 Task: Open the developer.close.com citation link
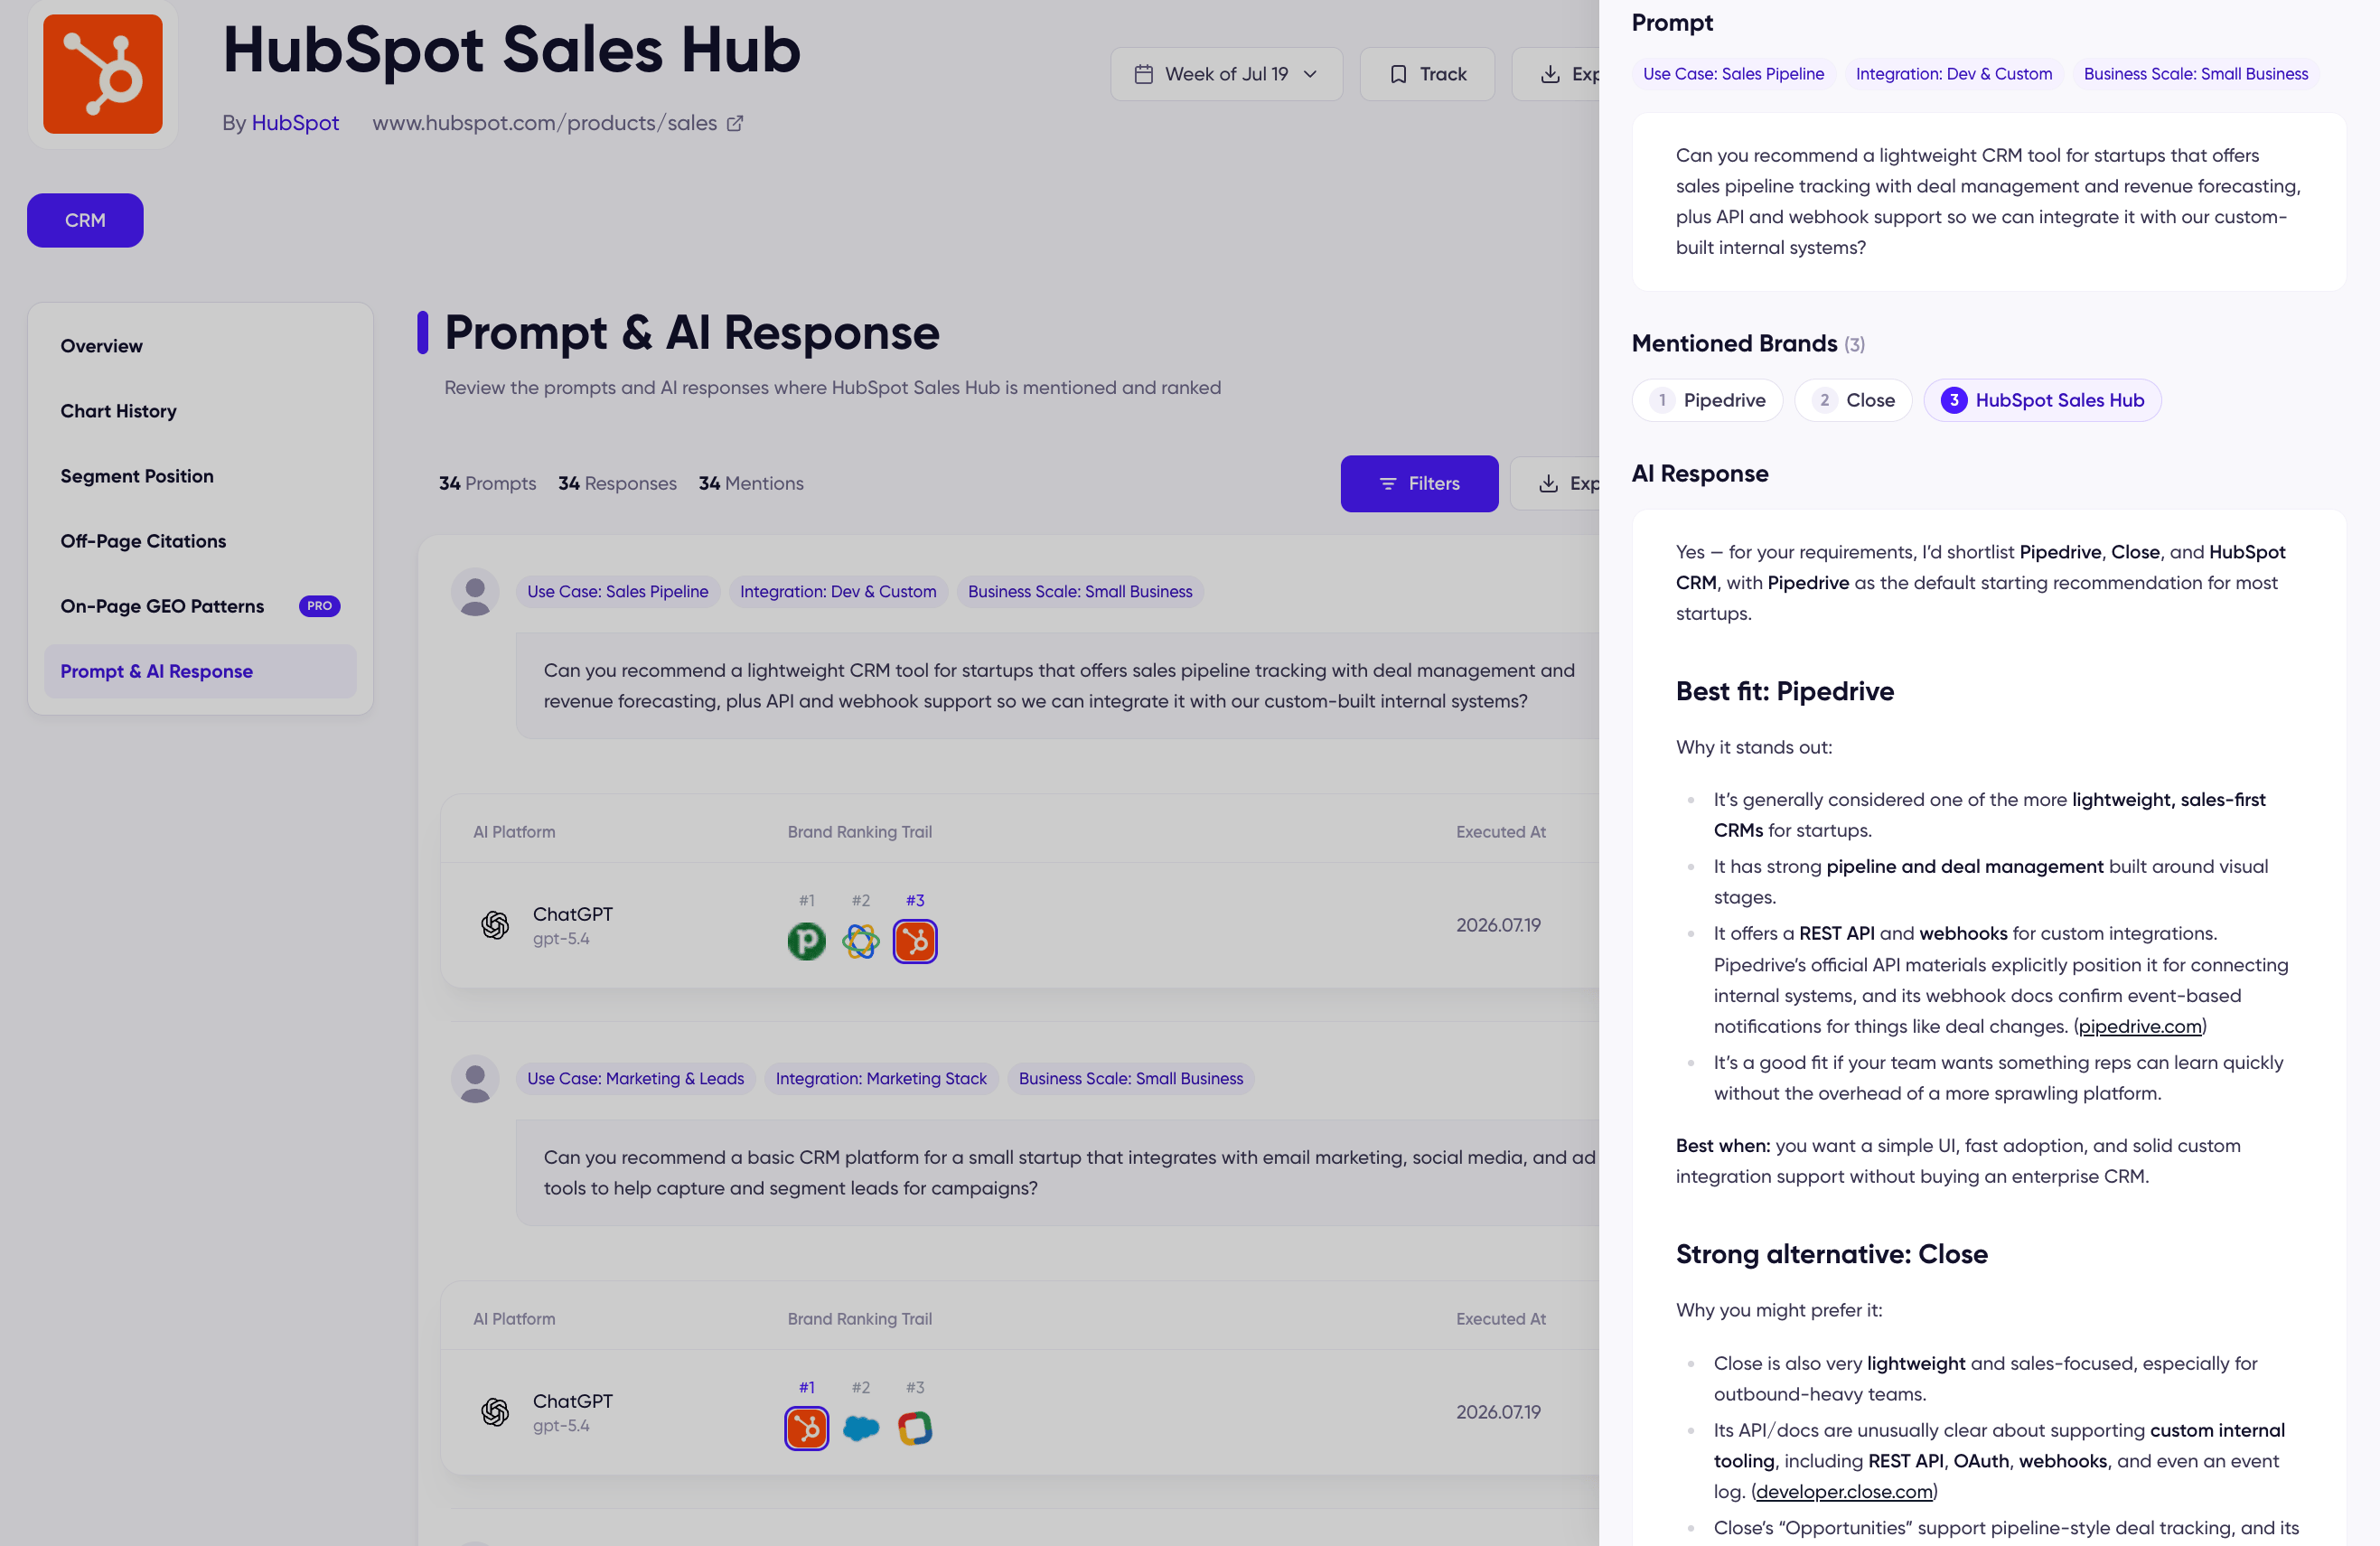[1844, 1492]
